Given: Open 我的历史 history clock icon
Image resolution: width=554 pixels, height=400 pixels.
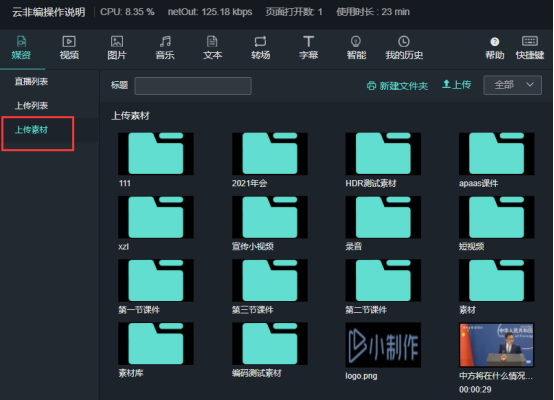Looking at the screenshot, I should [x=404, y=41].
